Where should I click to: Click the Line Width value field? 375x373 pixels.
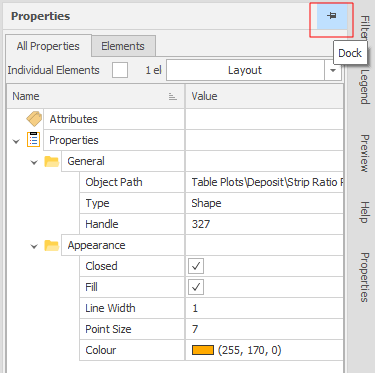tap(264, 308)
